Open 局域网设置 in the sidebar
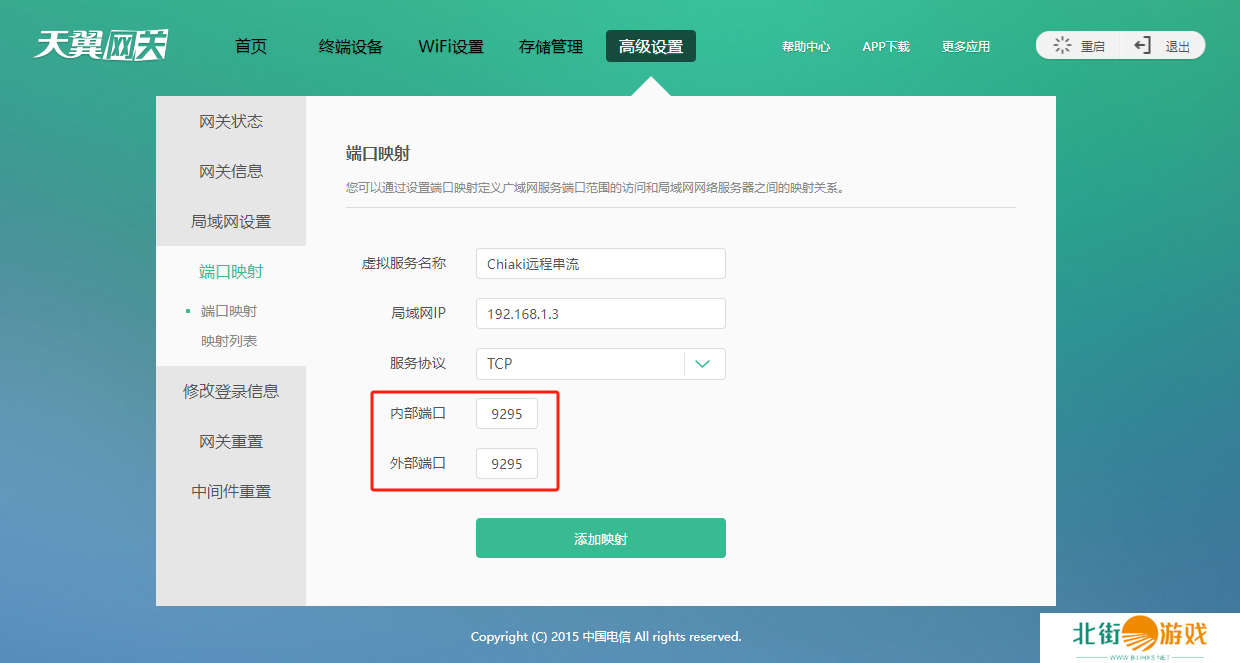This screenshot has height=663, width=1240. coord(231,221)
